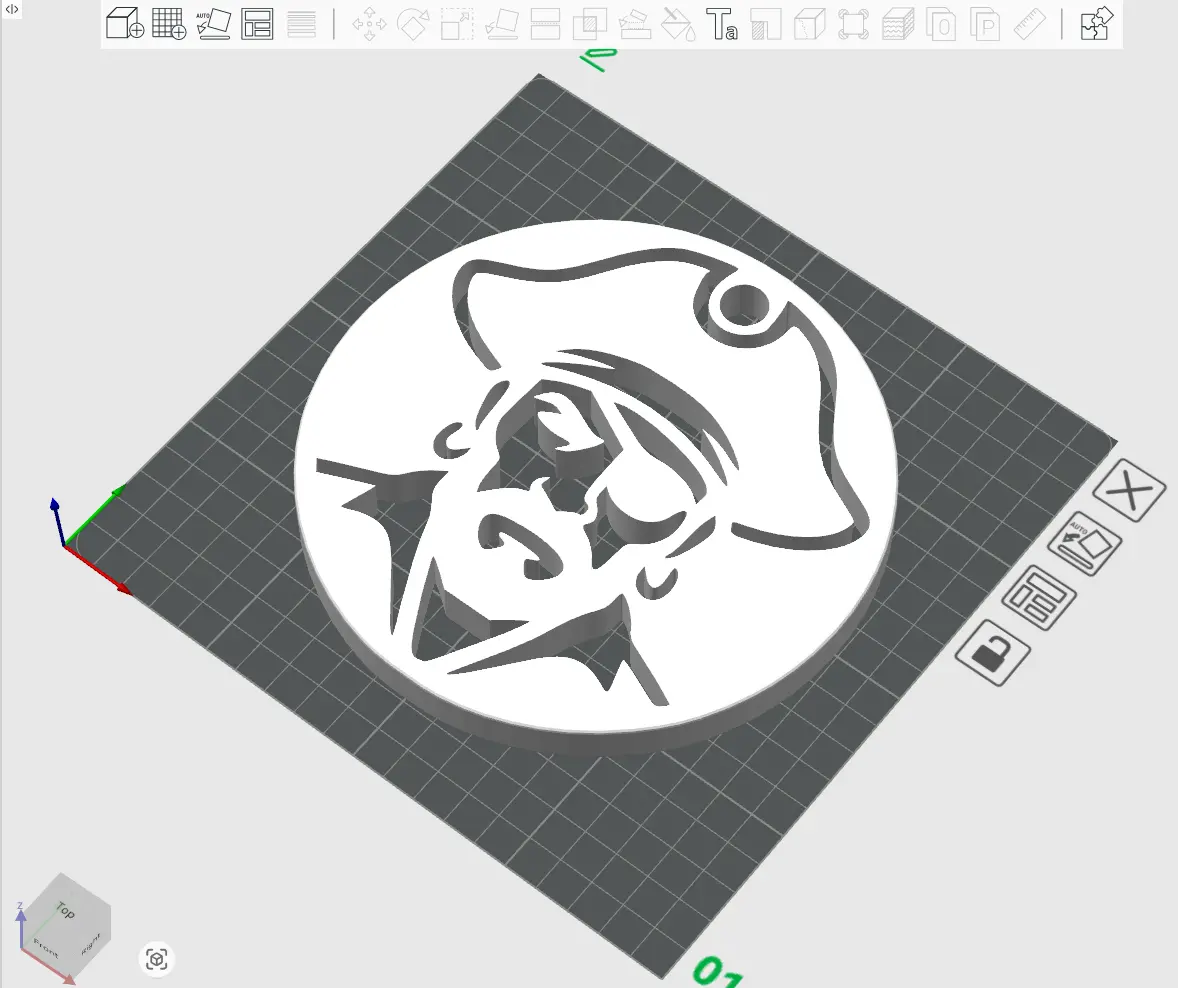The width and height of the screenshot is (1178, 988).
Task: Open the Cut tool
Action: [x=545, y=24]
